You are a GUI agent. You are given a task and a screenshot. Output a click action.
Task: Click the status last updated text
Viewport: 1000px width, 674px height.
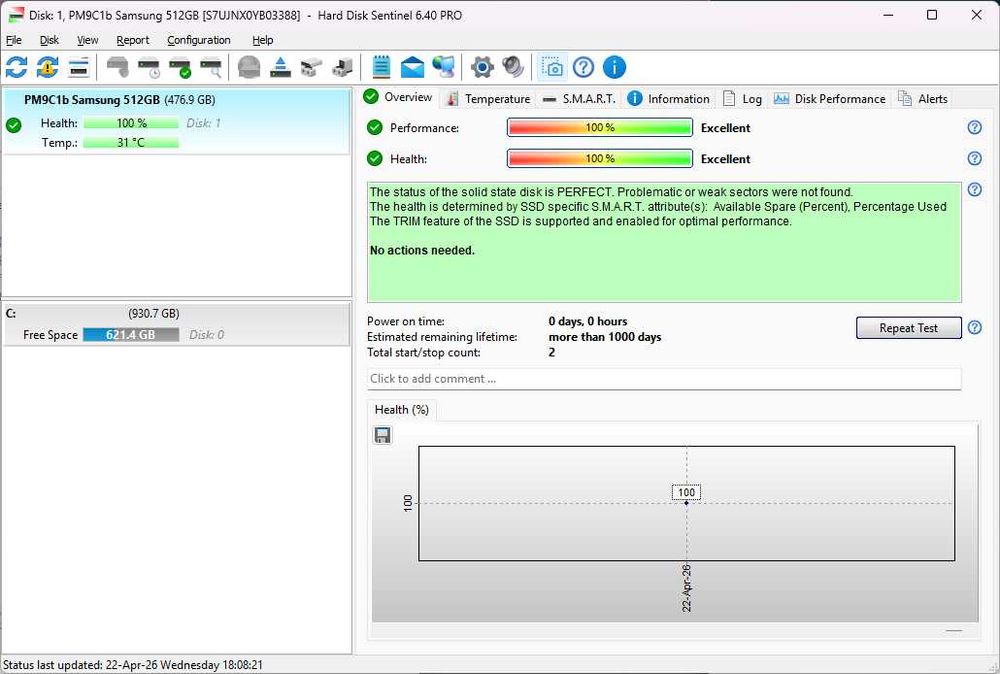coord(133,664)
